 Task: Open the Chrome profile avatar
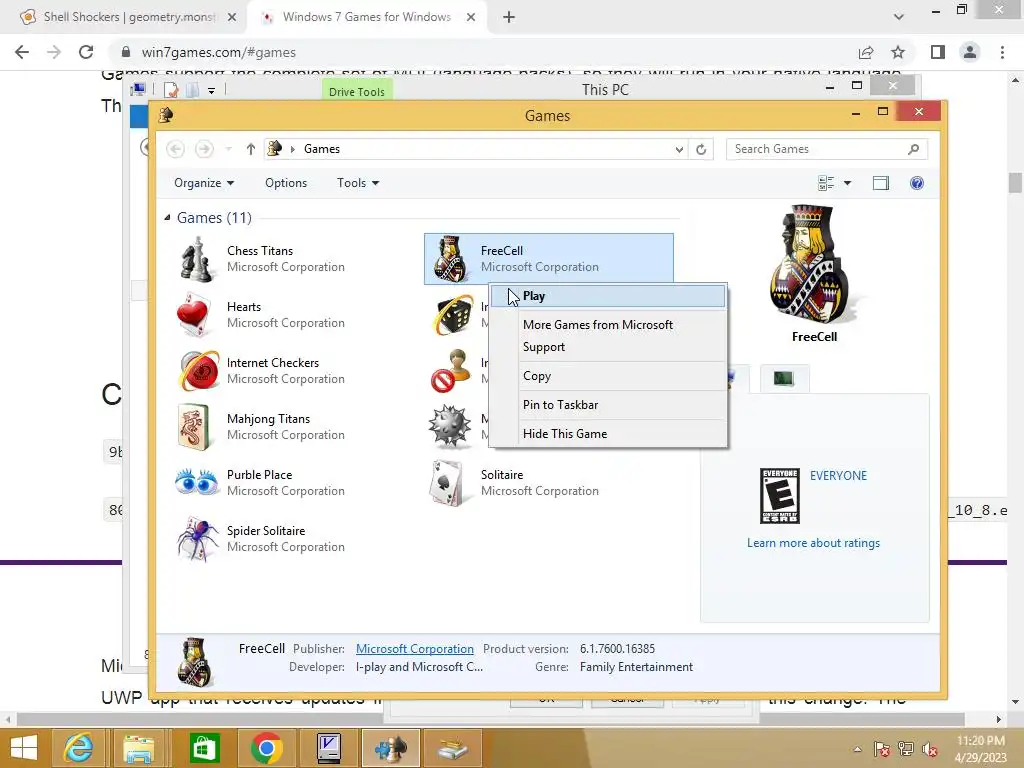click(970, 52)
